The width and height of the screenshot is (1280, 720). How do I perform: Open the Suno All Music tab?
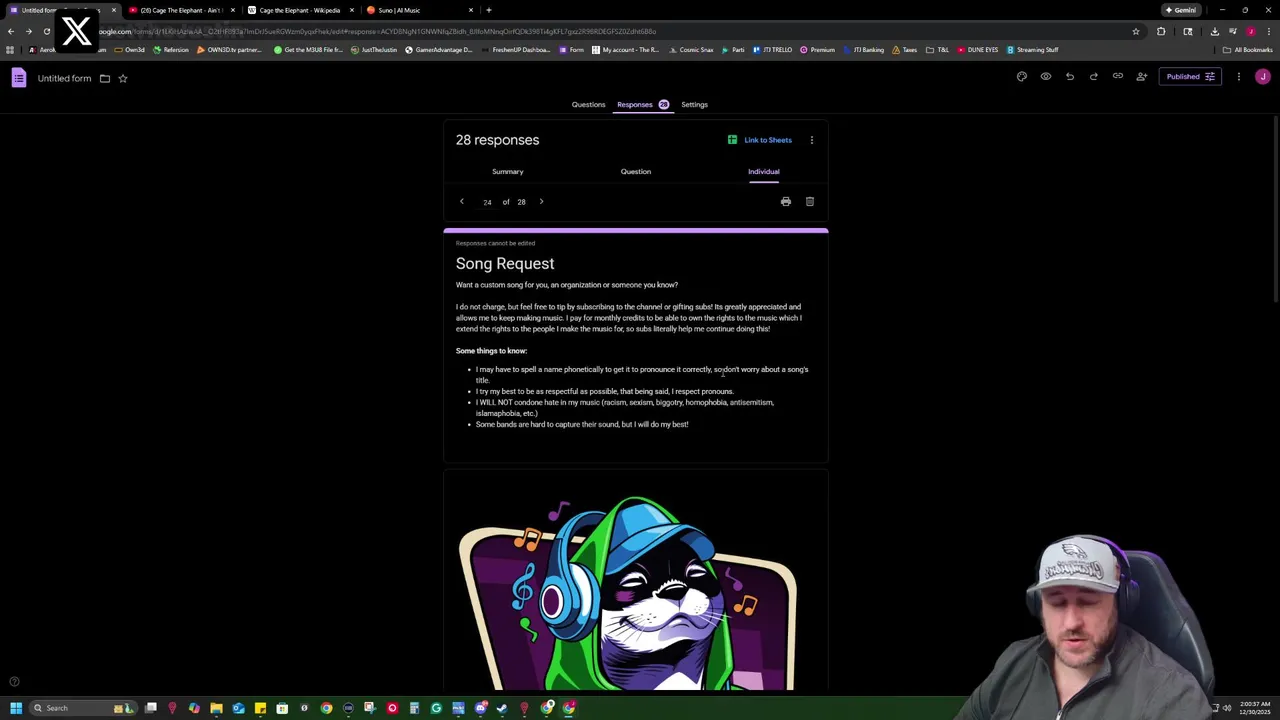[419, 10]
